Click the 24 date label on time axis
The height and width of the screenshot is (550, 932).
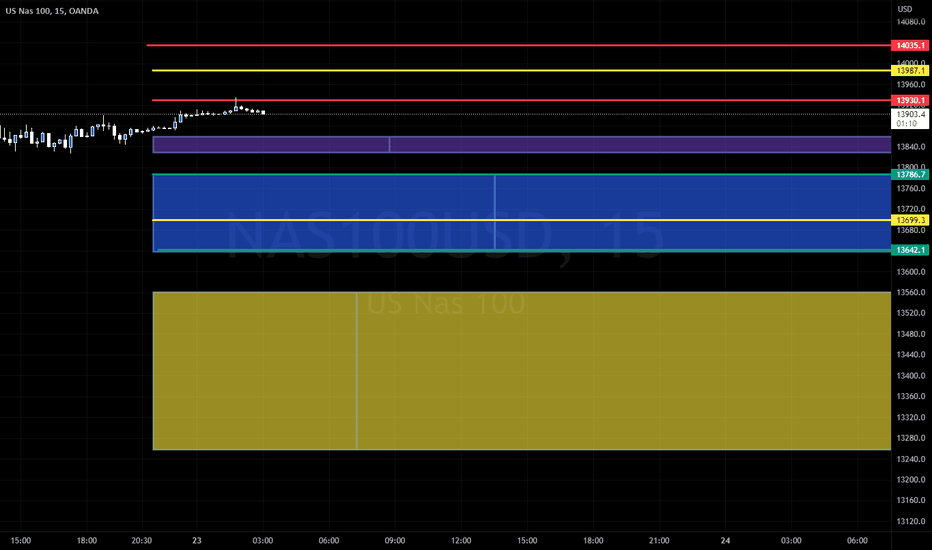pyautogui.click(x=725, y=540)
